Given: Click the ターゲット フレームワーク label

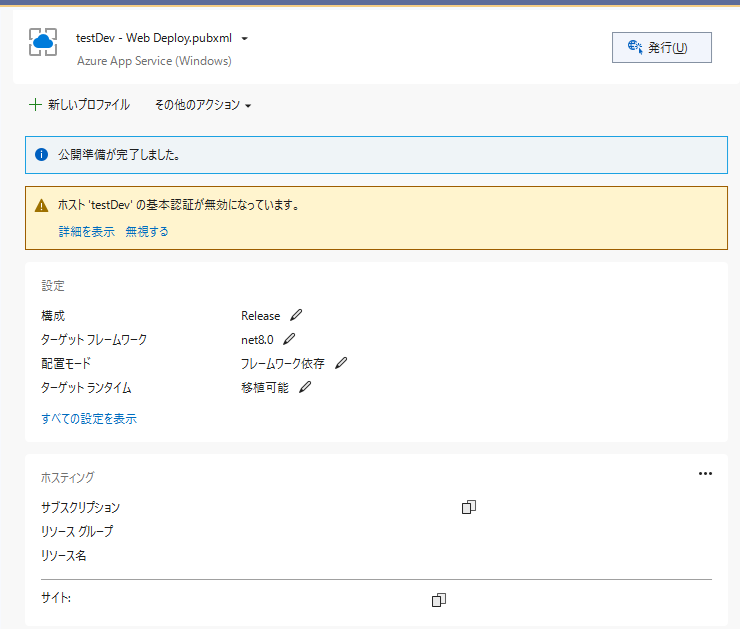Looking at the screenshot, I should 94,340.
